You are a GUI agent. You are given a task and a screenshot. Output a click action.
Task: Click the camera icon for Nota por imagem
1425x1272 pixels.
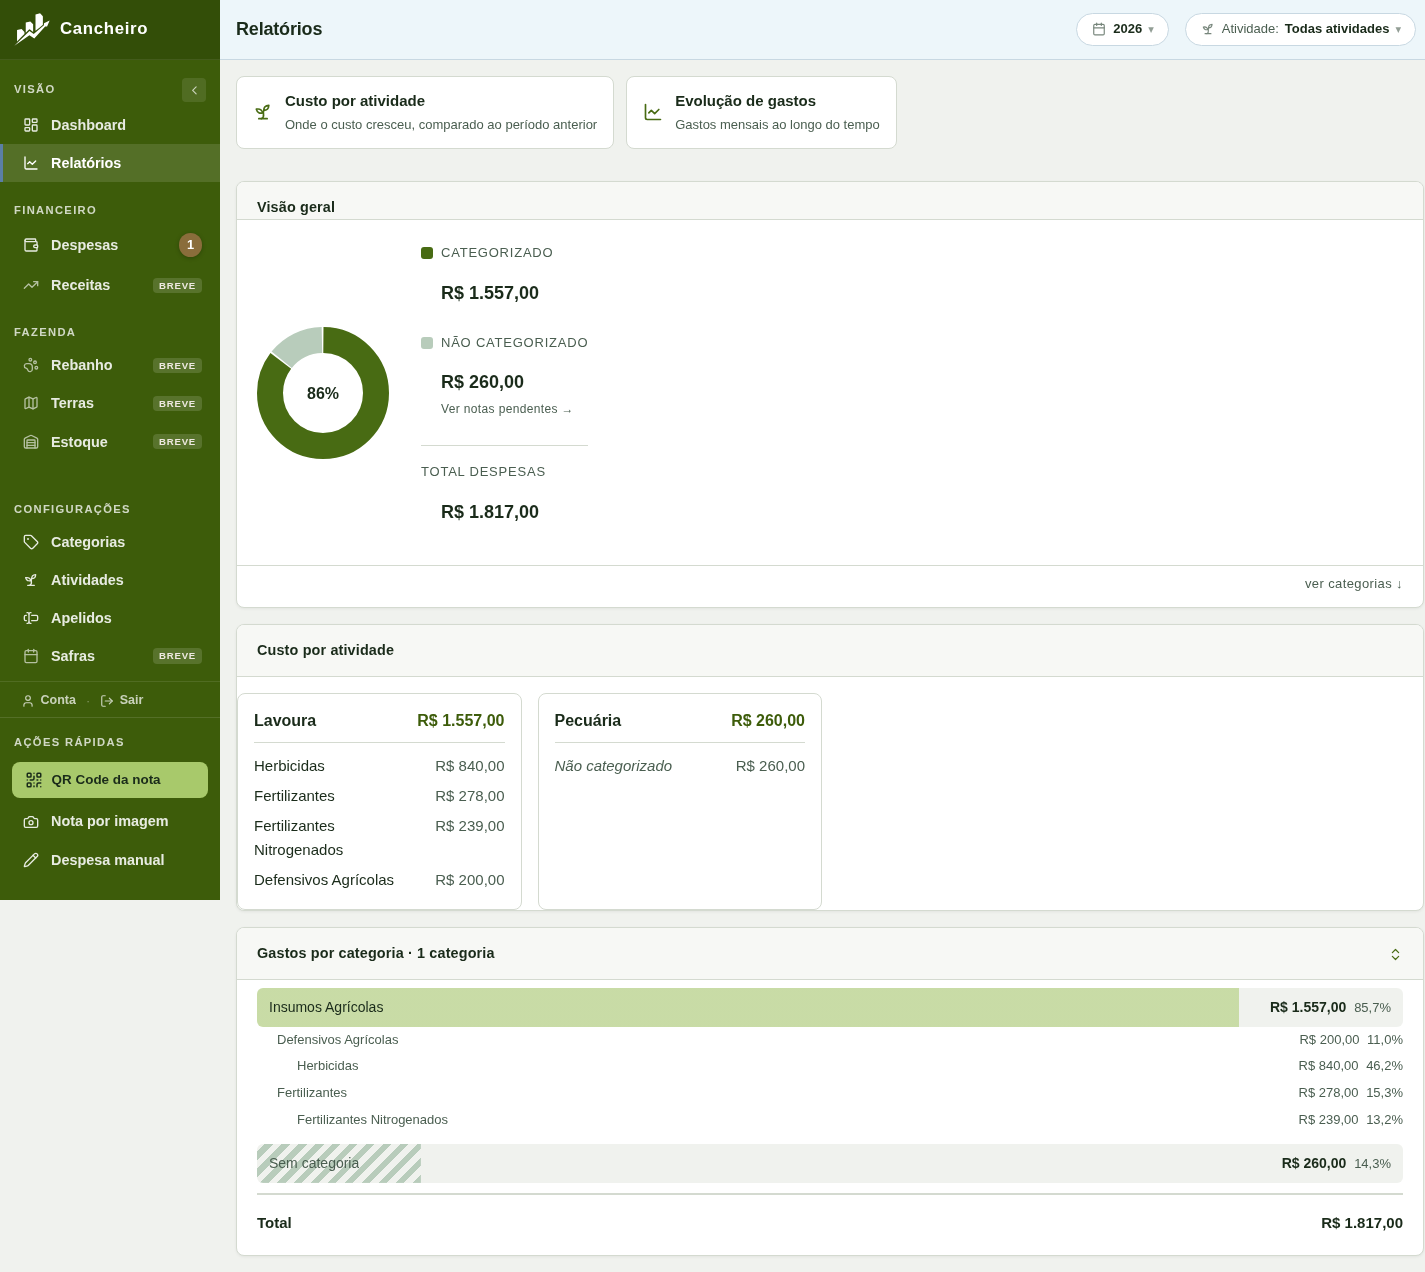coord(31,822)
